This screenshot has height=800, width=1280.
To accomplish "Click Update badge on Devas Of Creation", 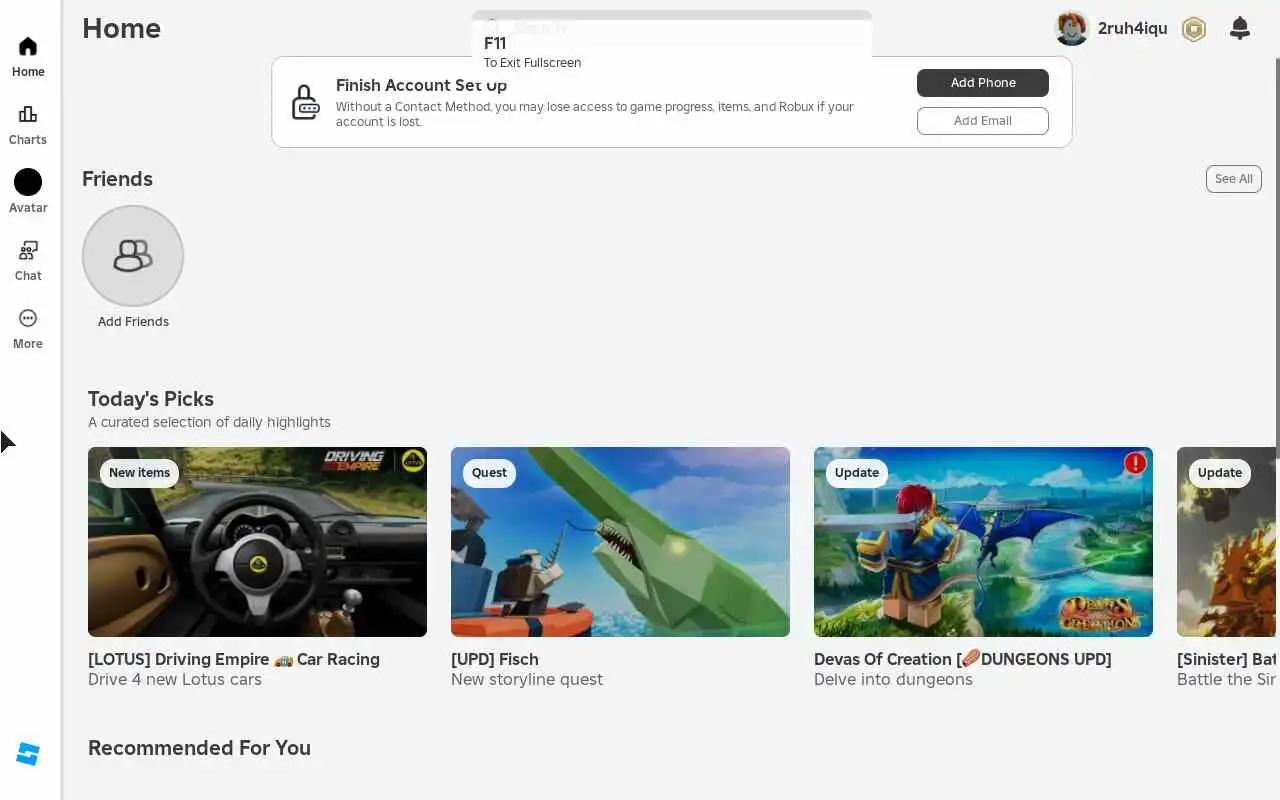I will (857, 473).
